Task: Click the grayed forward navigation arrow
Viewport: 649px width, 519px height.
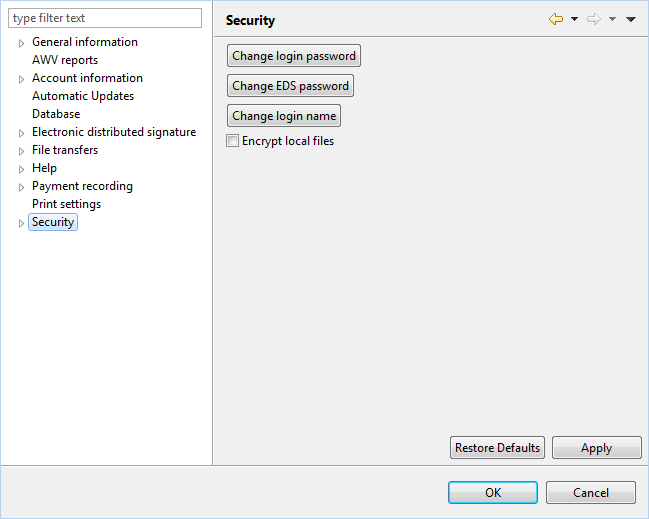Action: [x=594, y=19]
